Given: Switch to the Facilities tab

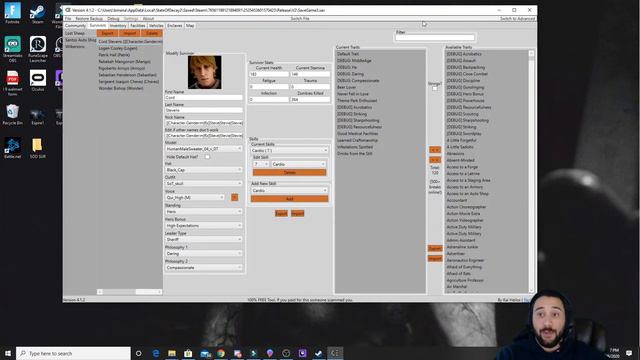Looking at the screenshot, I should pos(138,26).
